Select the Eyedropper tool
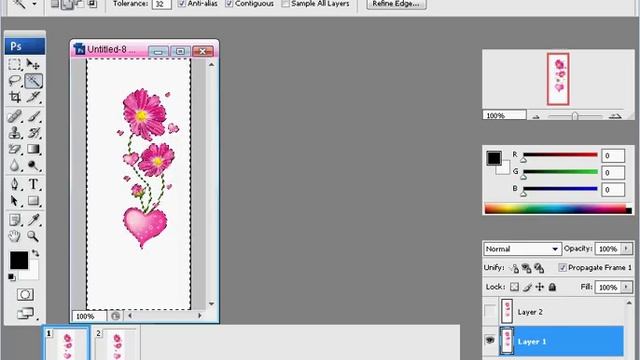 (33, 220)
